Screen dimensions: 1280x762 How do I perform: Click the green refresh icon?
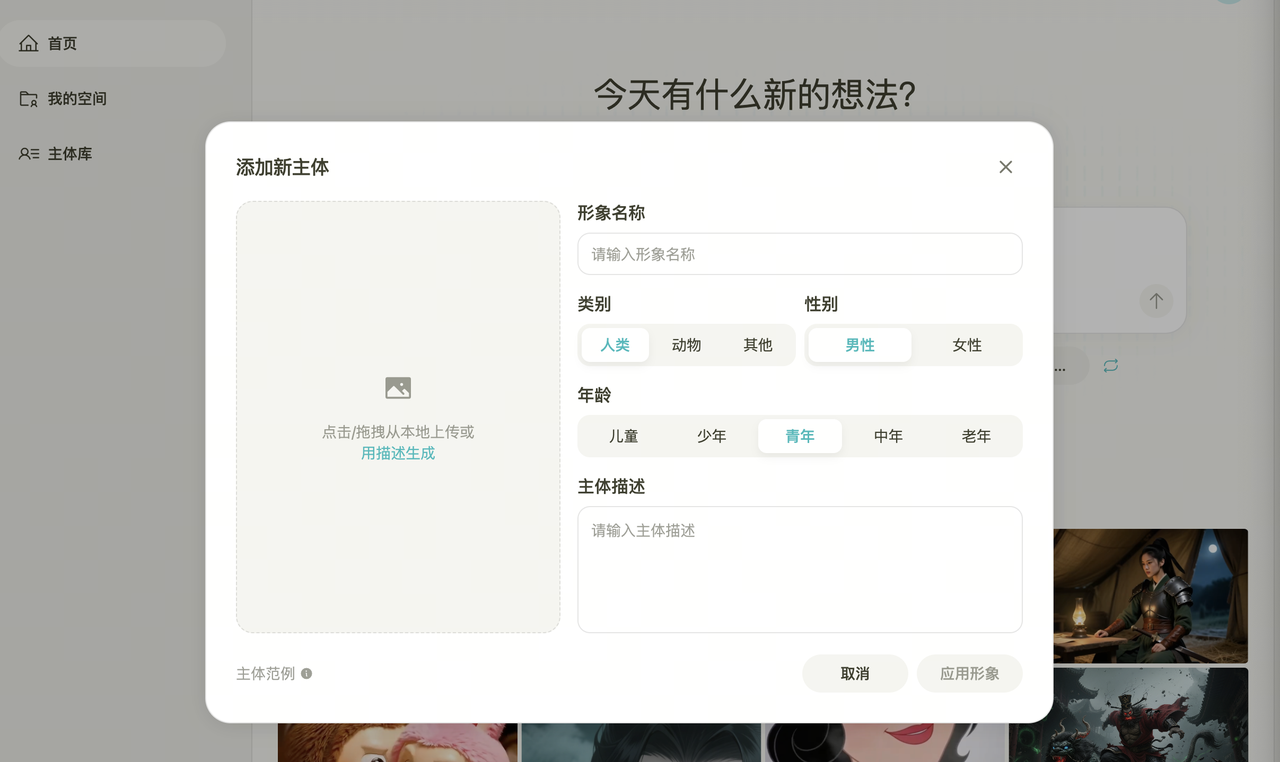(1110, 366)
